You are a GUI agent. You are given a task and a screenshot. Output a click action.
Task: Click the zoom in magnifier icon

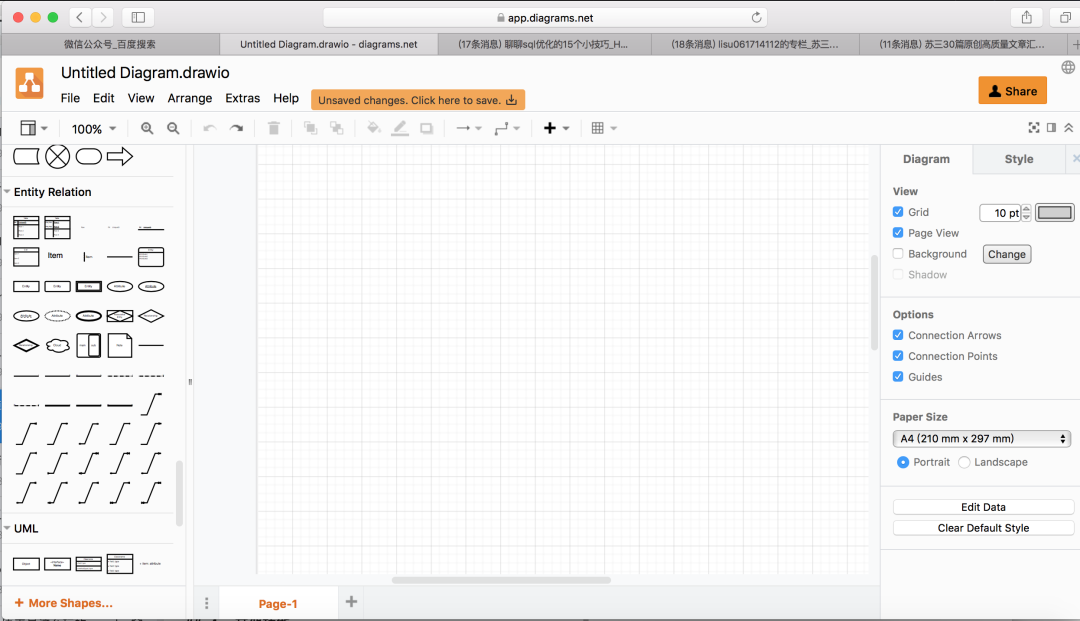(x=147, y=128)
